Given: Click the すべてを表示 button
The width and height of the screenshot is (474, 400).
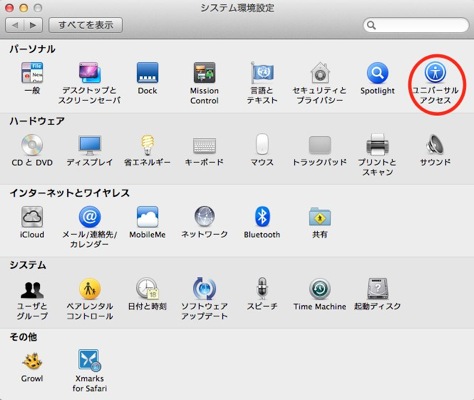Looking at the screenshot, I should tap(86, 25).
